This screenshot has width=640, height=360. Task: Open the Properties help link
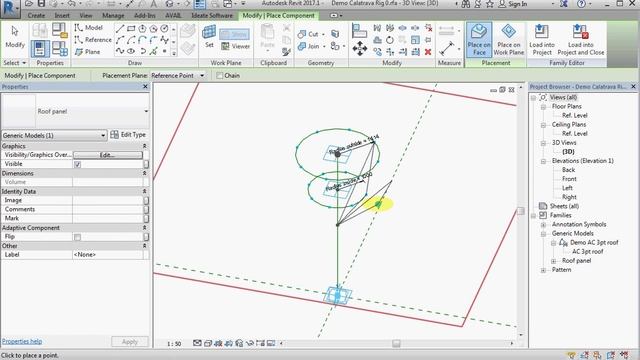tap(22, 341)
